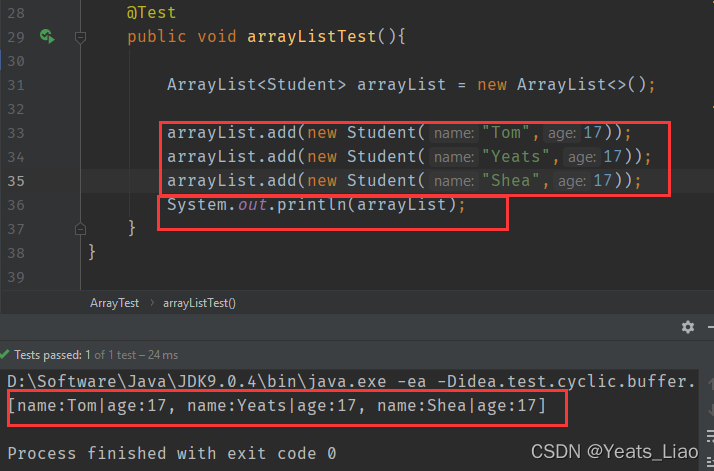The width and height of the screenshot is (714, 471).
Task: Collapse method using fold marker at line 37
Action: pyautogui.click(x=80, y=229)
